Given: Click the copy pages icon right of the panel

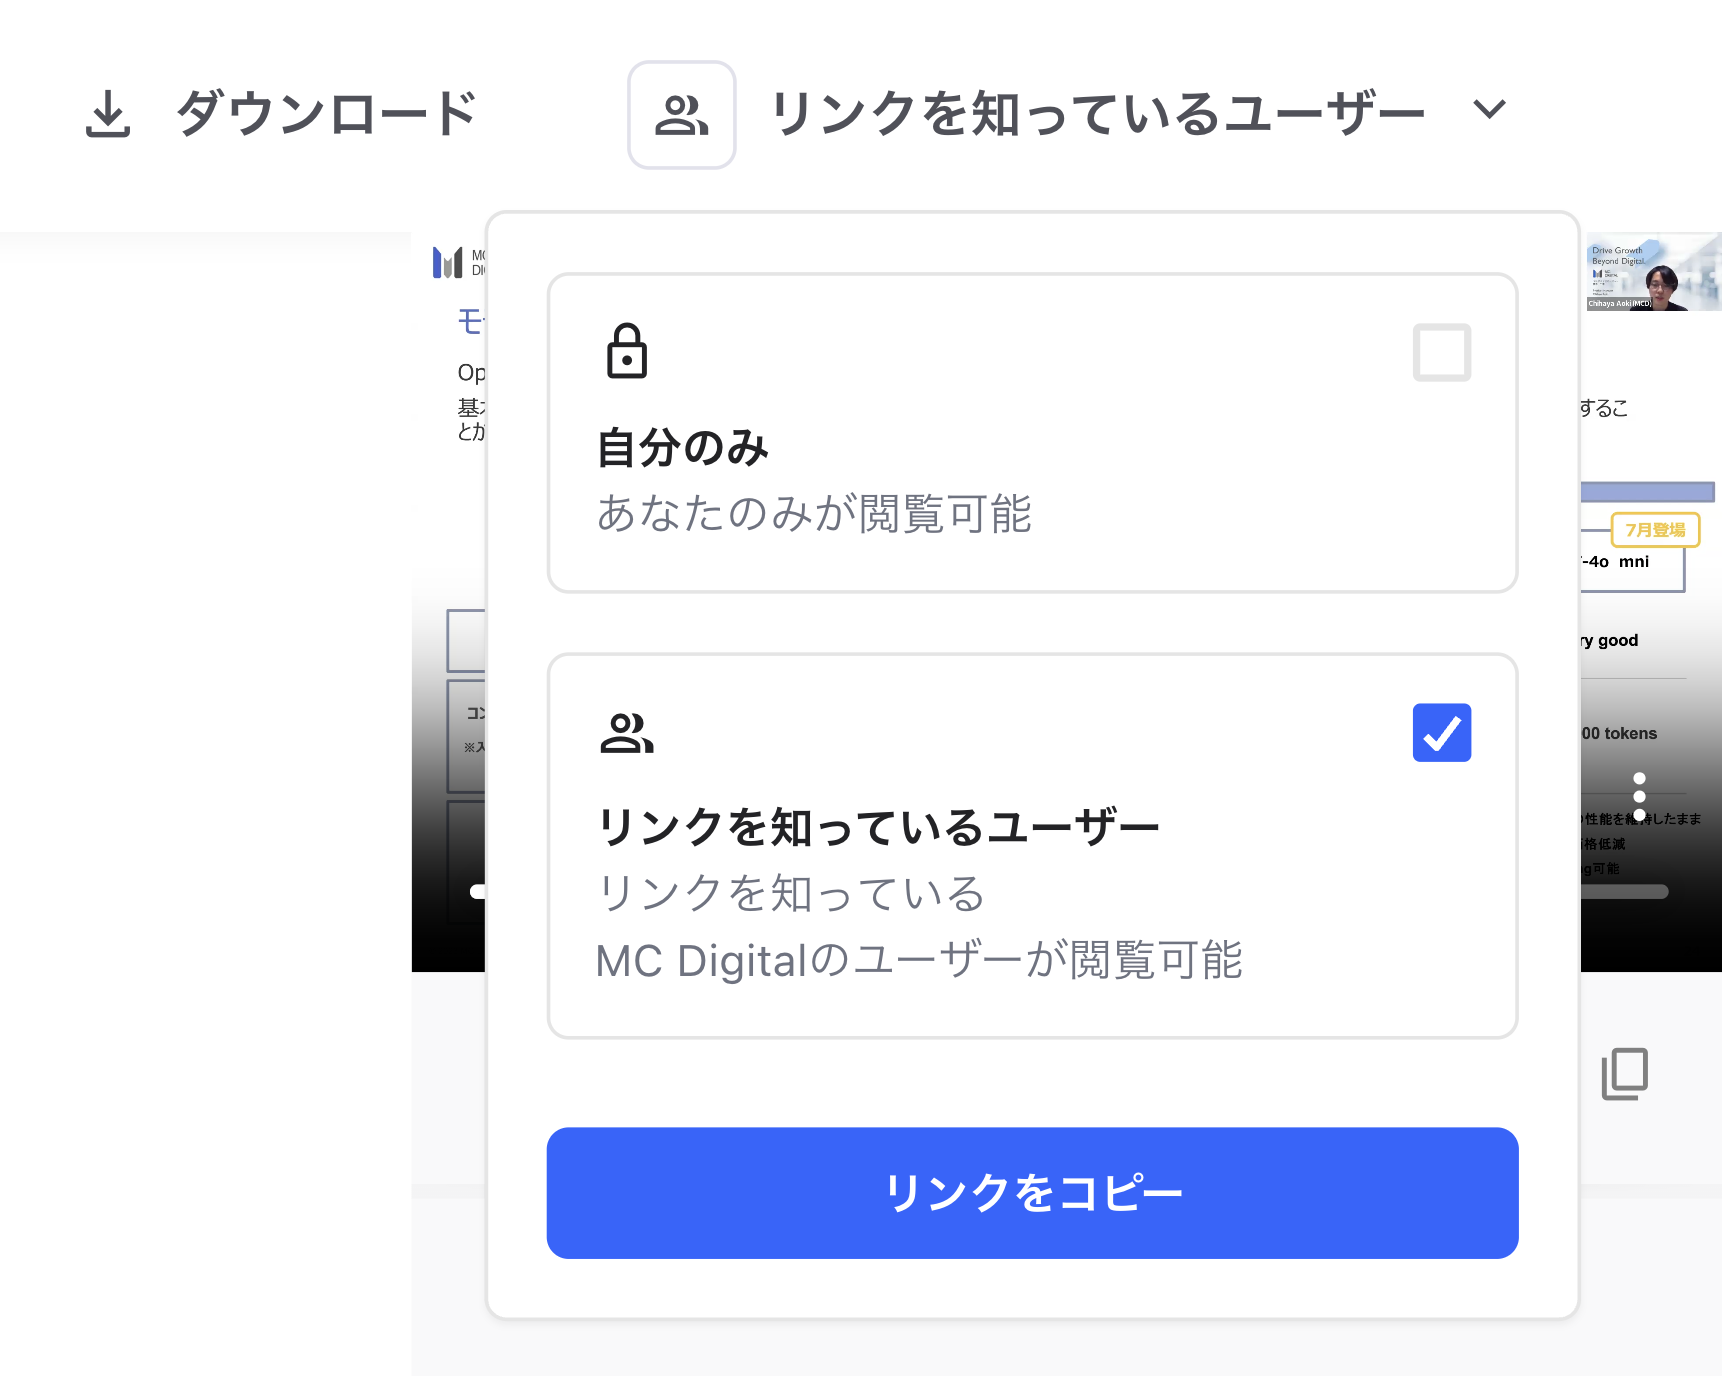Looking at the screenshot, I should pyautogui.click(x=1624, y=1074).
